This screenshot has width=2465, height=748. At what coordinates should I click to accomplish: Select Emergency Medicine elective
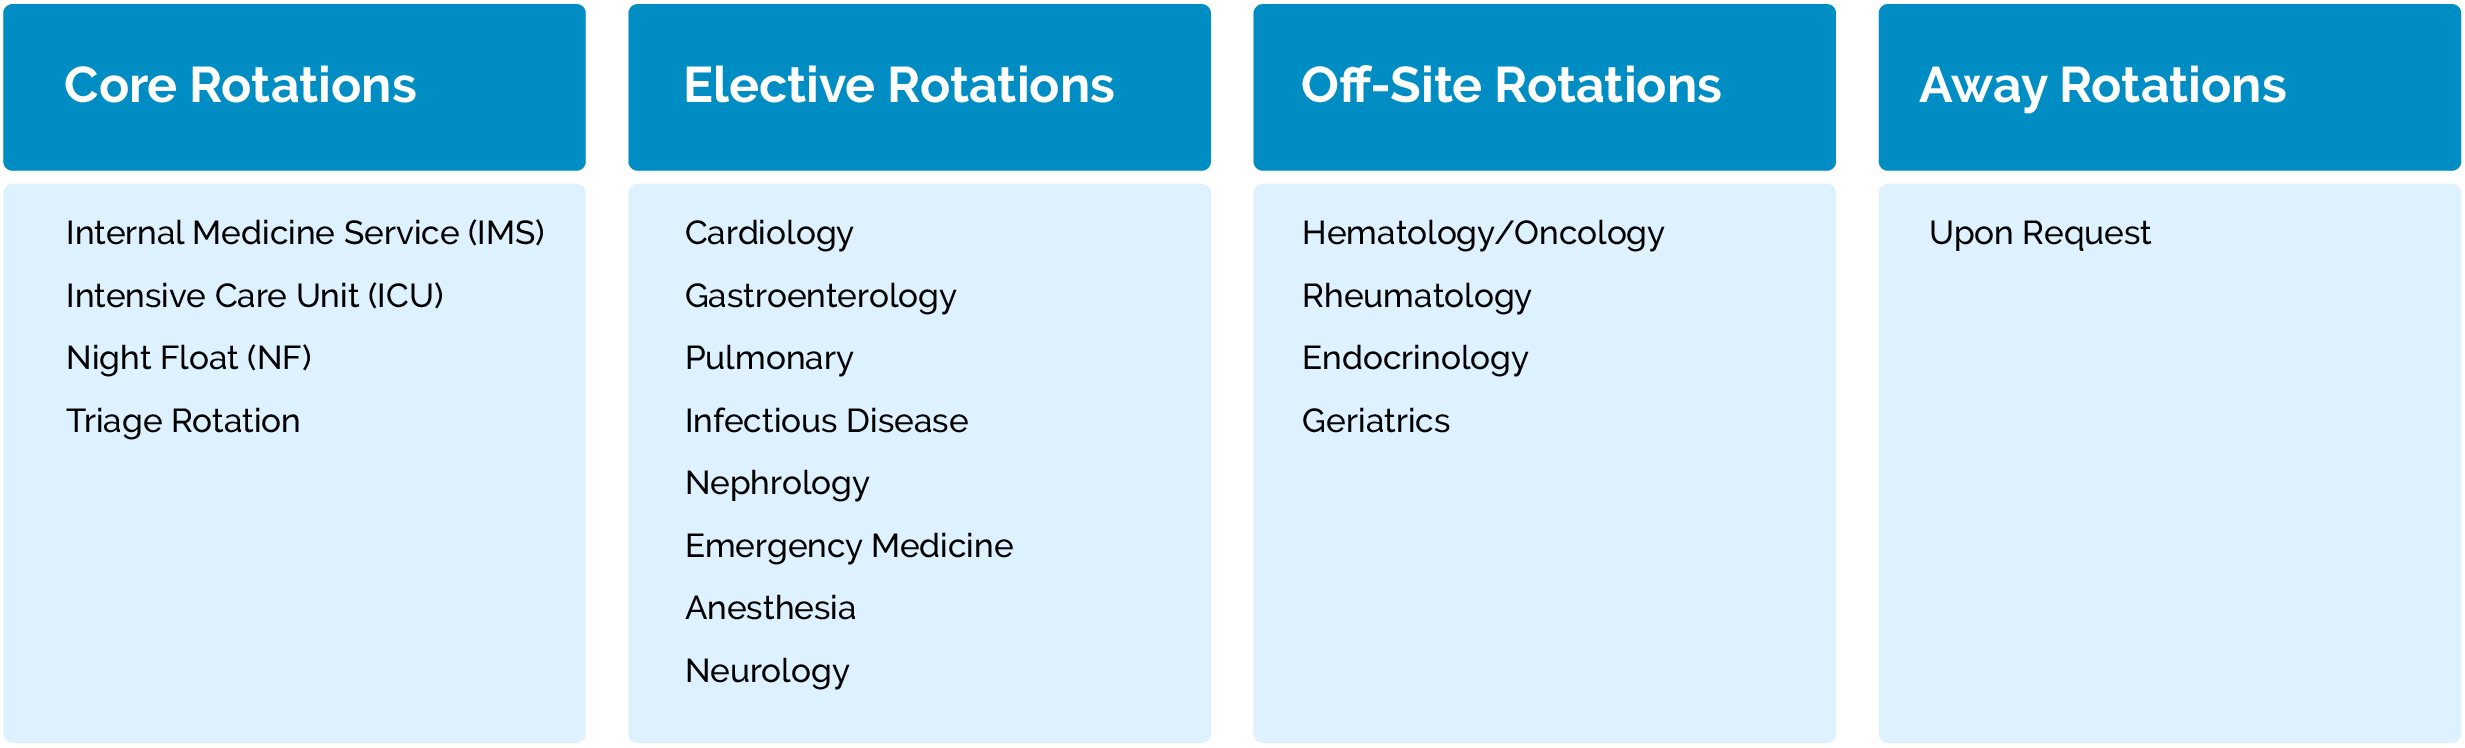tap(849, 546)
